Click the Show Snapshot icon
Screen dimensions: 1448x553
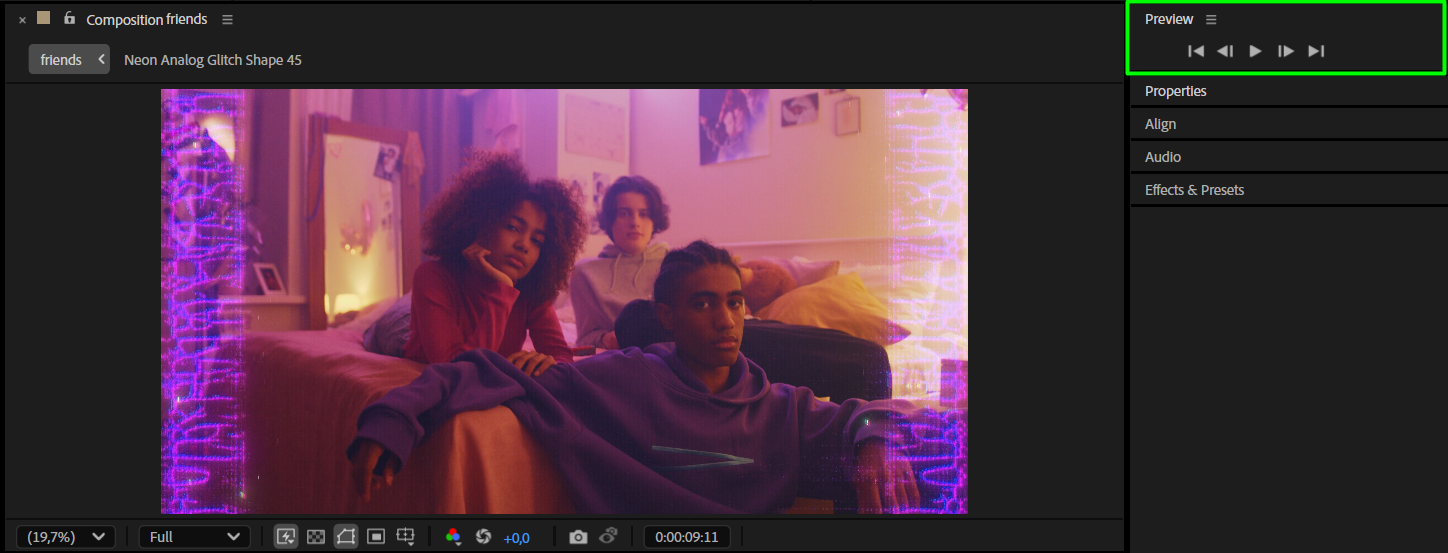608,537
